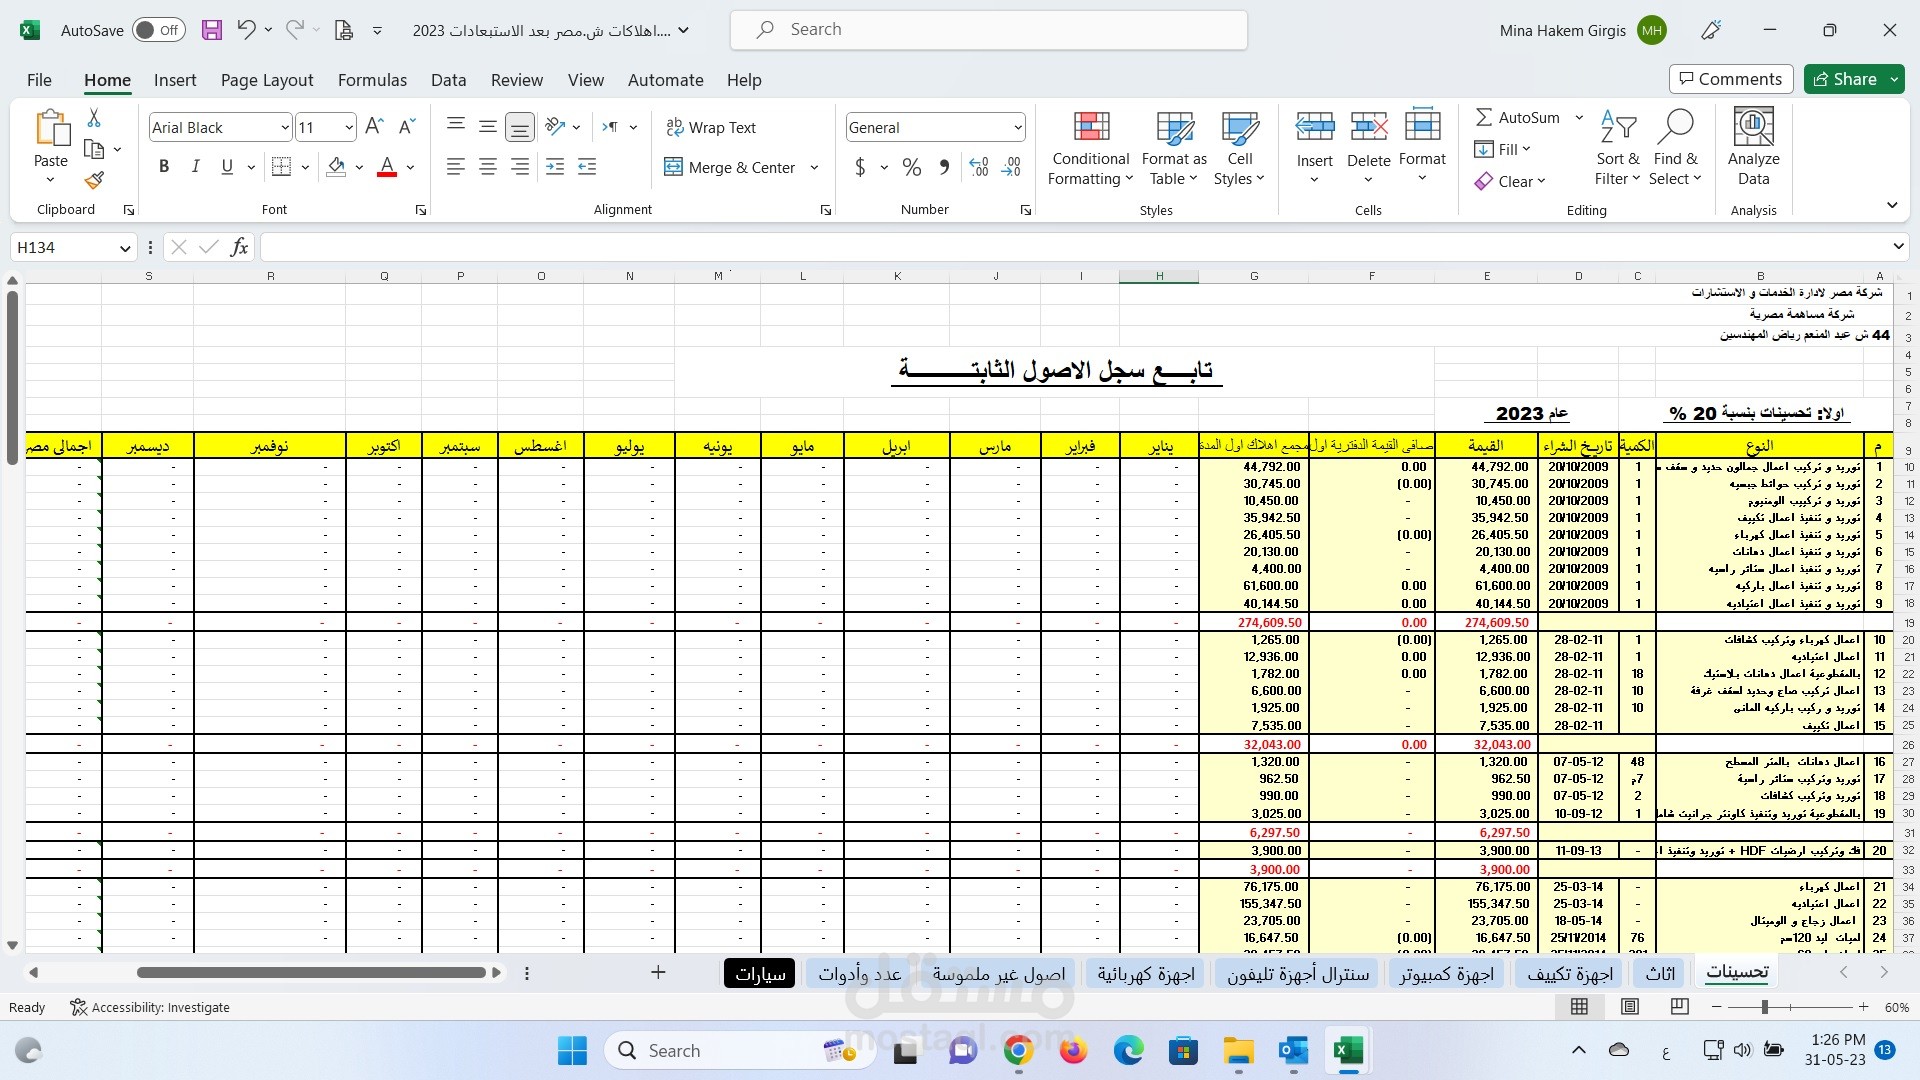Open Conditional Formatting menu
The height and width of the screenshot is (1080, 1920).
tap(1091, 148)
